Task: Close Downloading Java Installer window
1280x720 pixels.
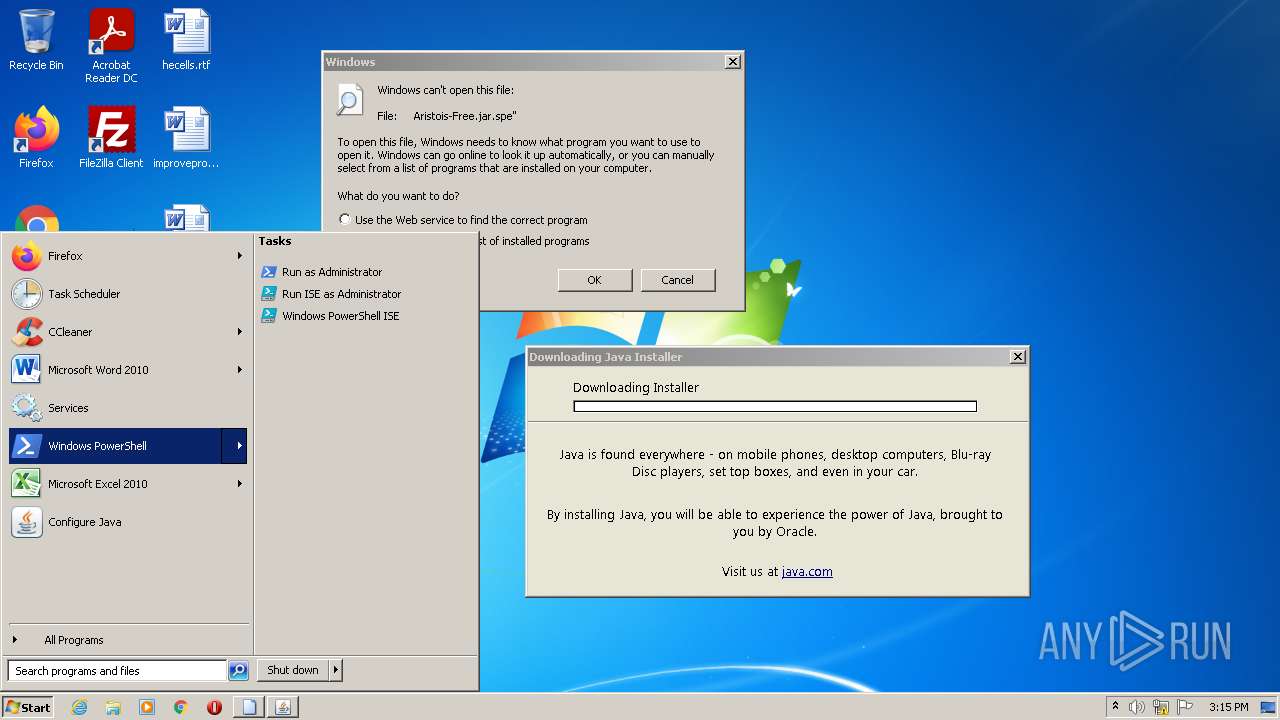Action: [x=1017, y=357]
